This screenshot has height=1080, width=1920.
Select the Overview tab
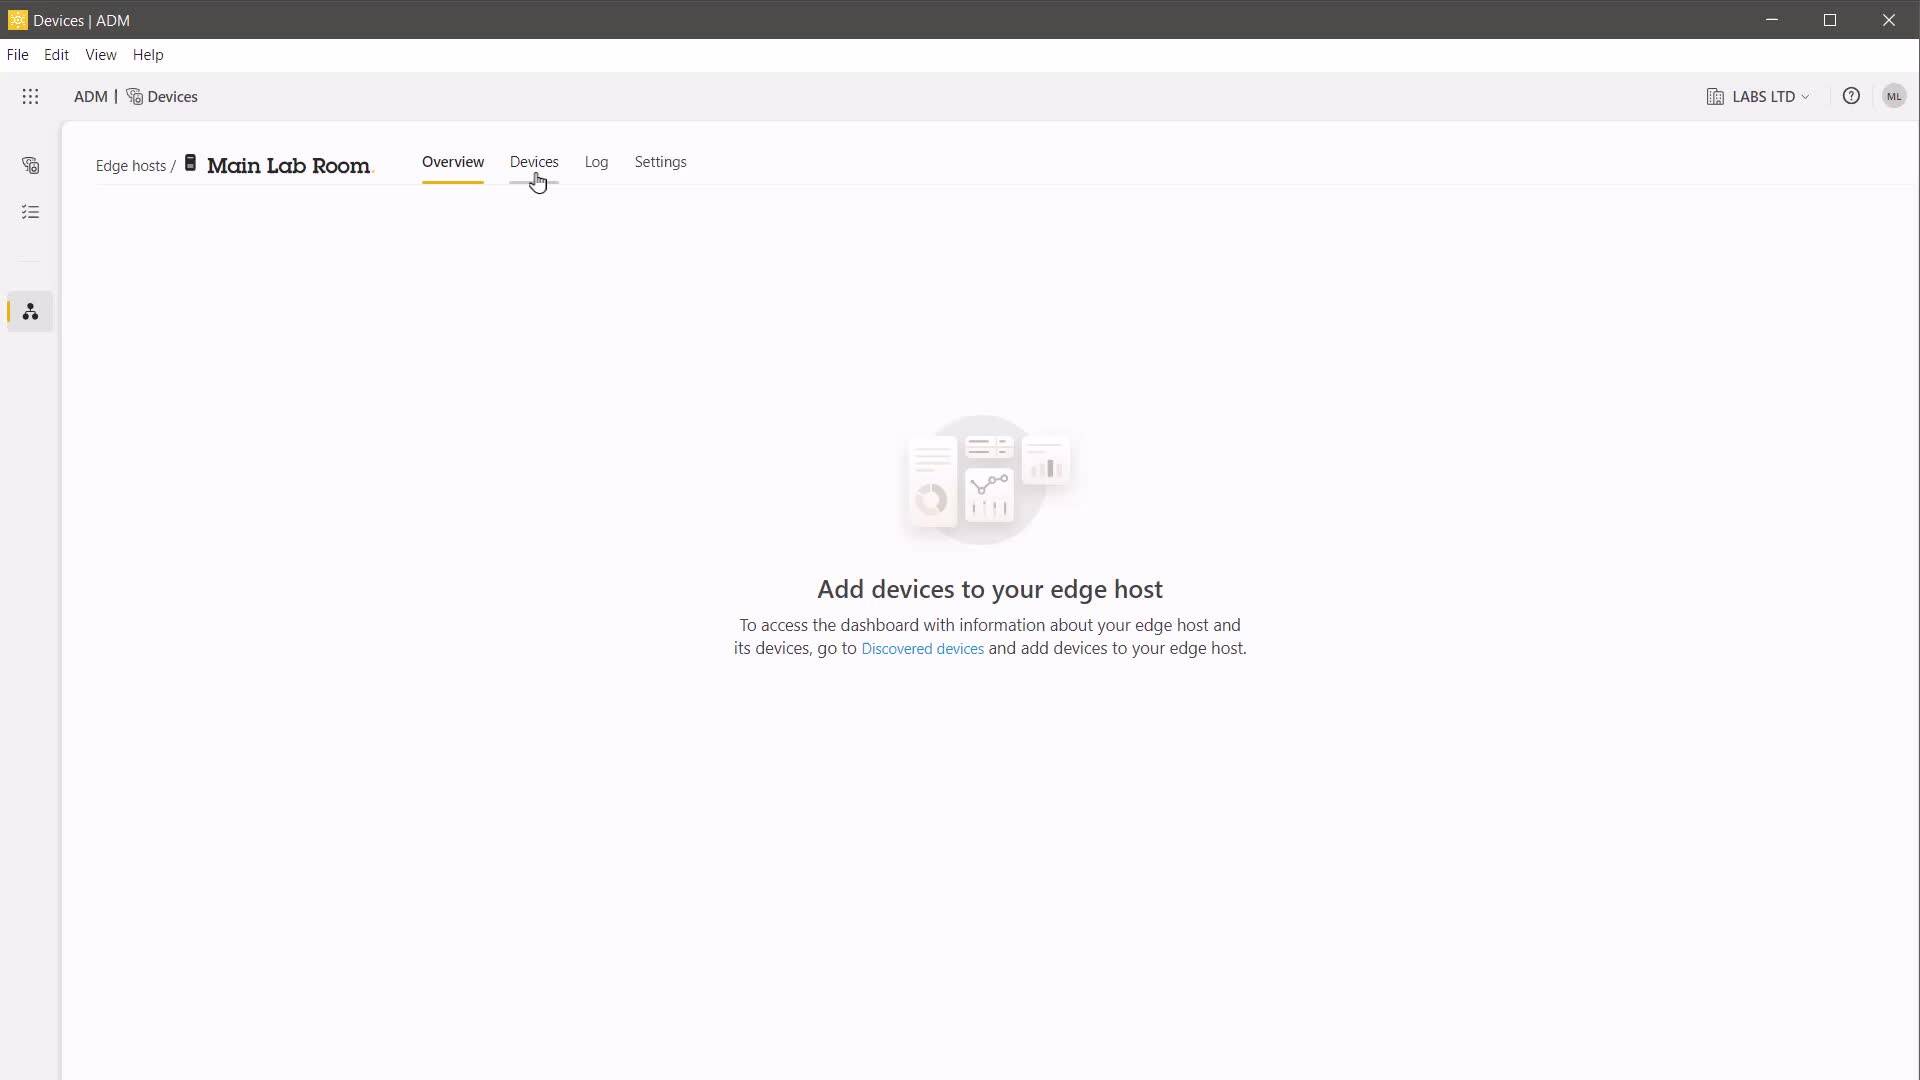pos(452,162)
